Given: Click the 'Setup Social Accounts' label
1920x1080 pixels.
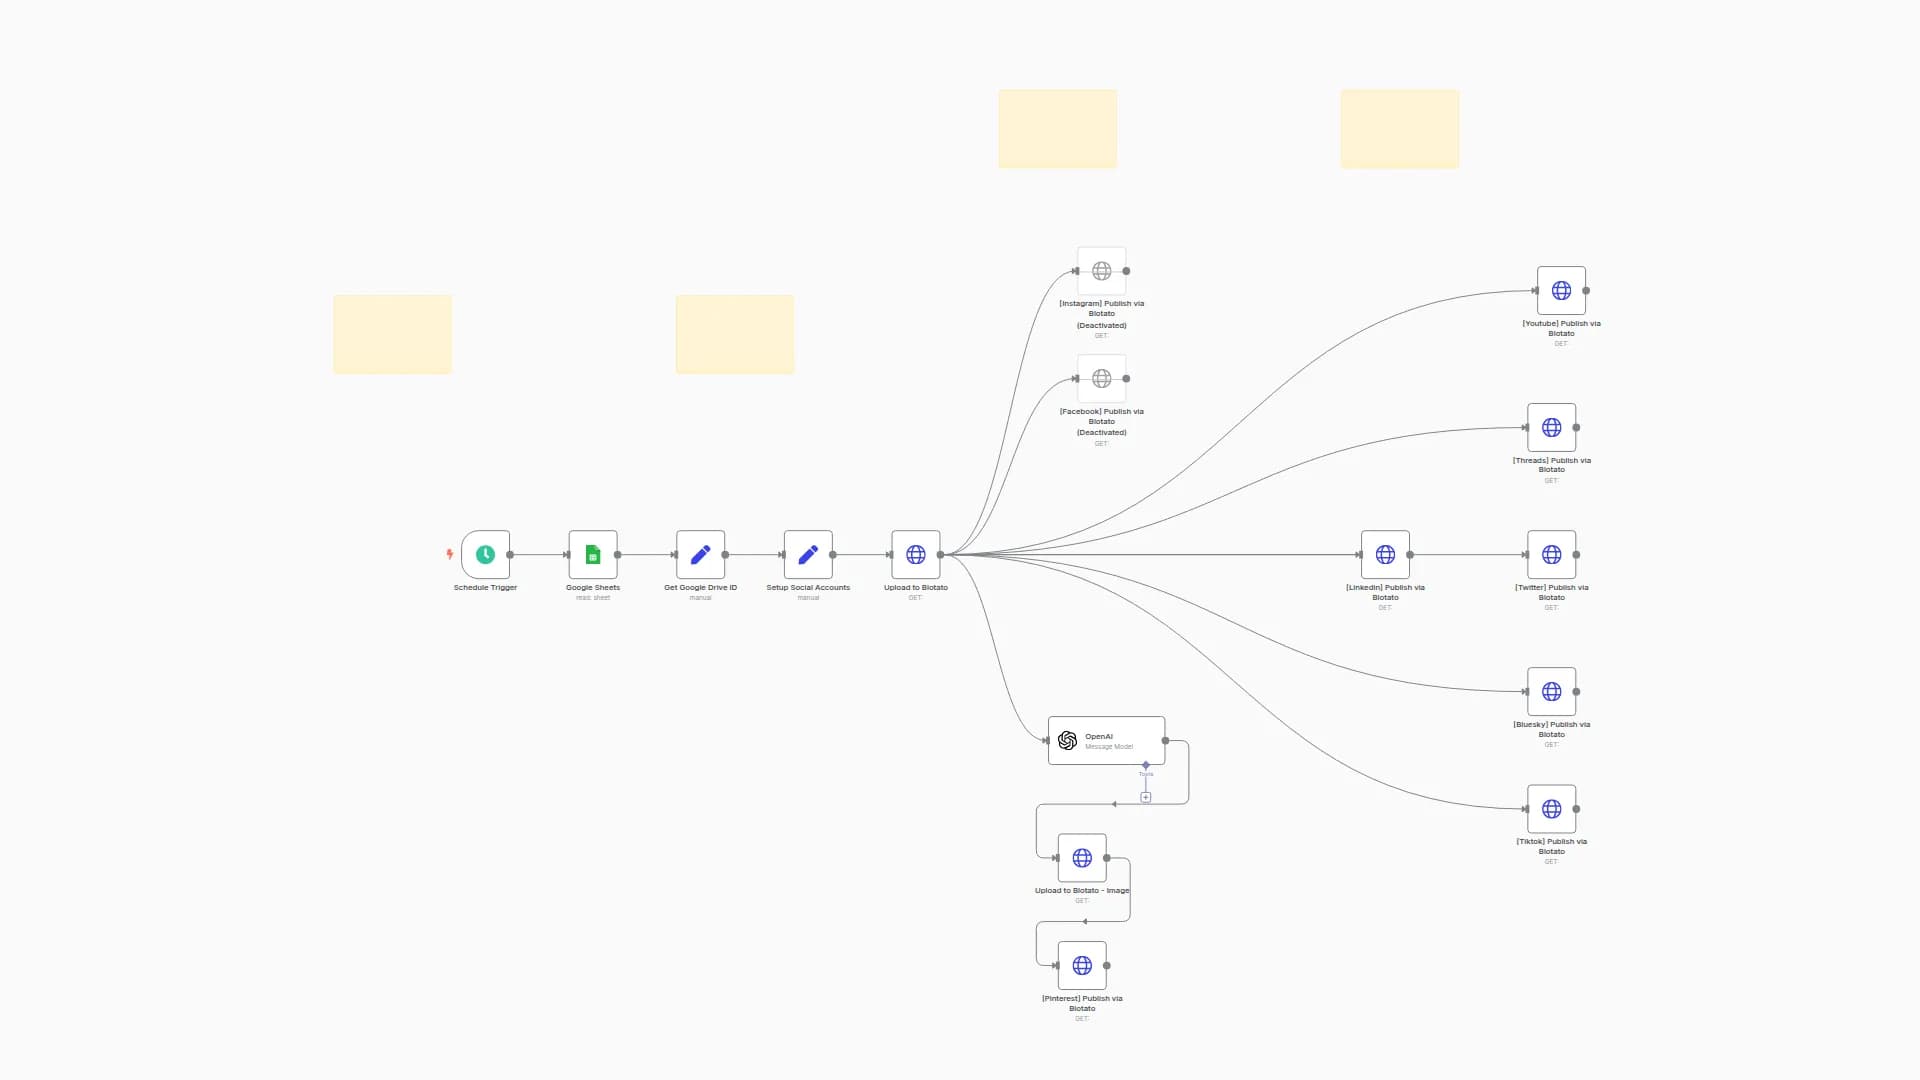Looking at the screenshot, I should pyautogui.click(x=808, y=588).
